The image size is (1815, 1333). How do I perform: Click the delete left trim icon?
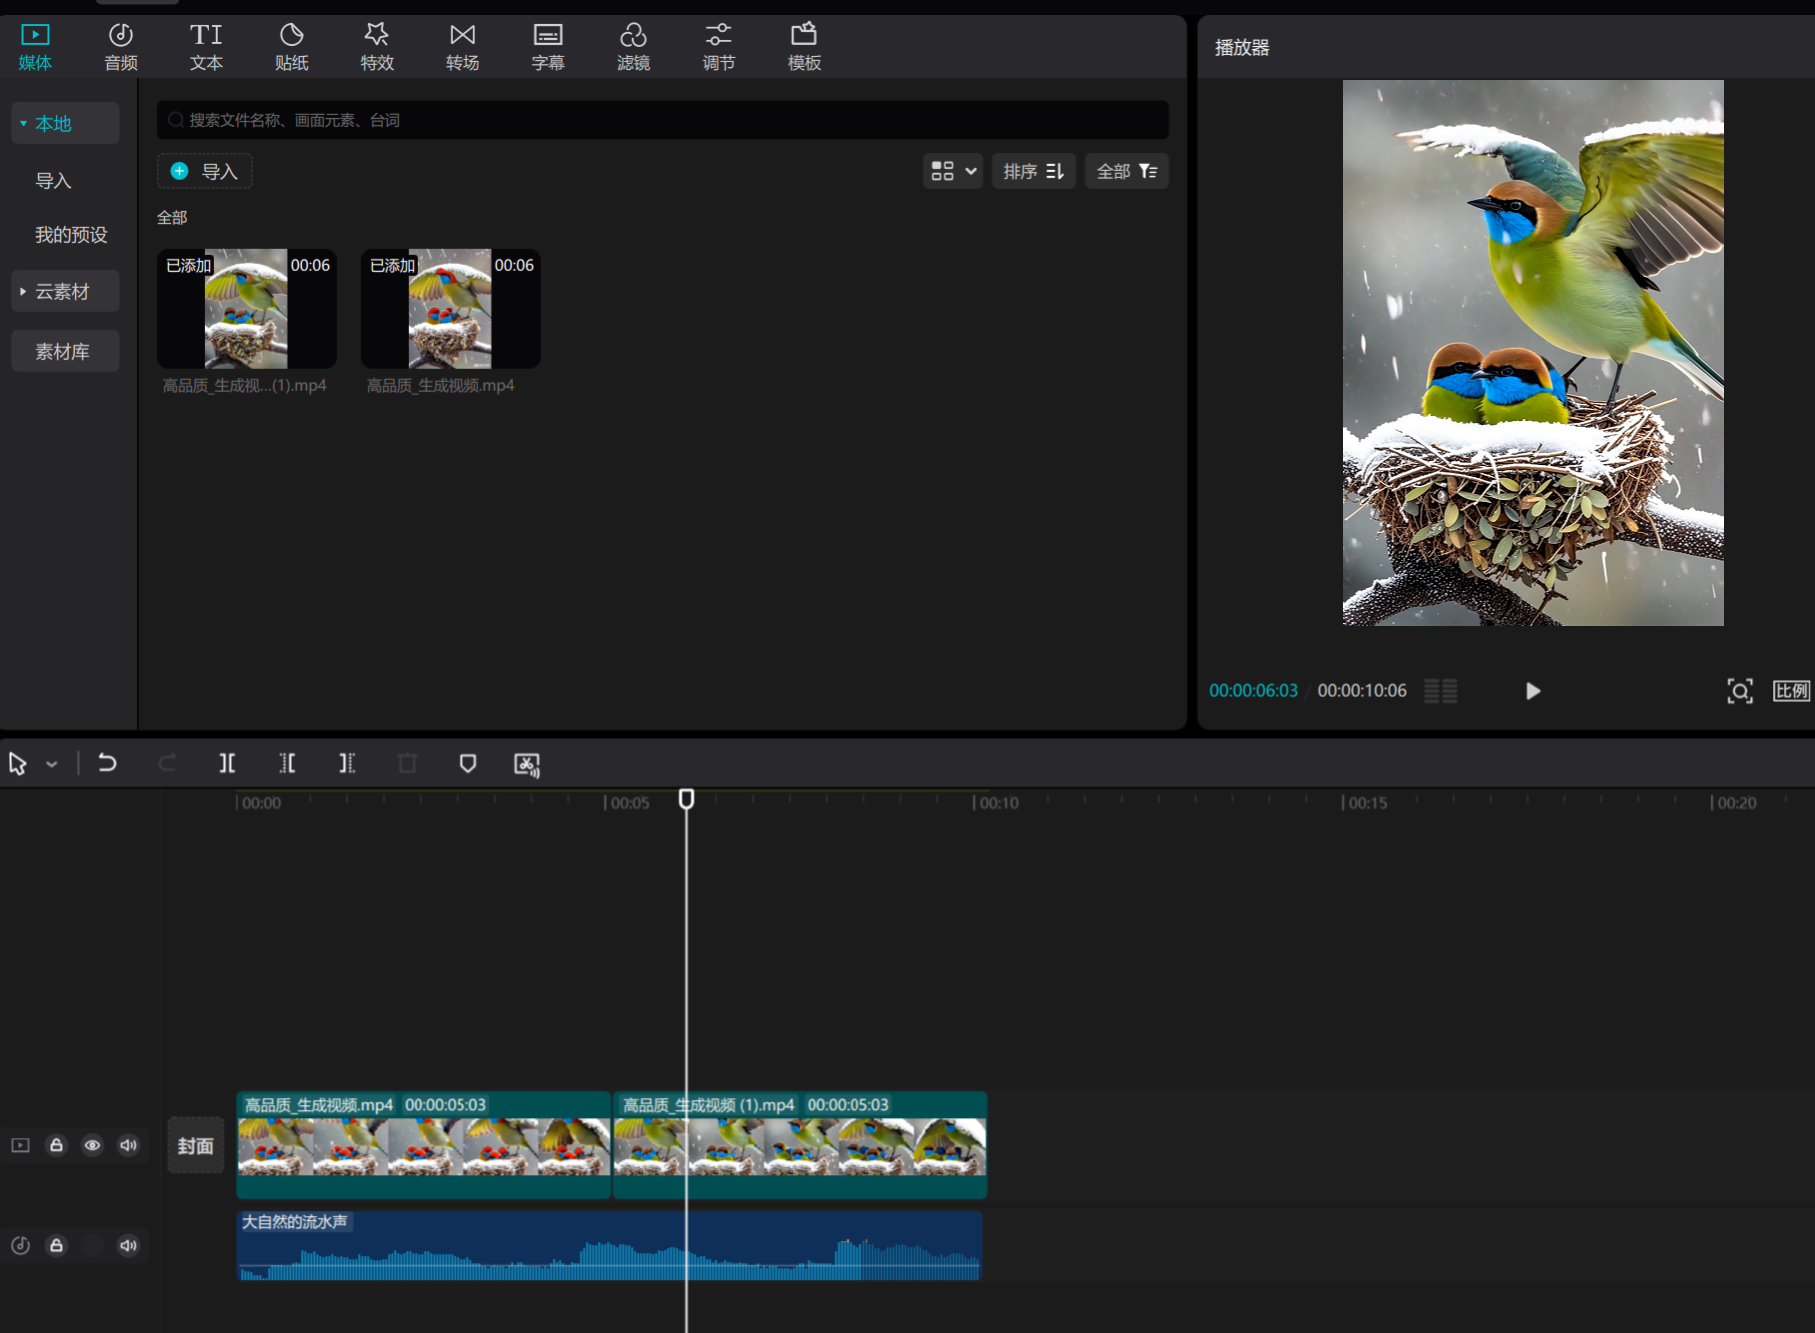point(287,764)
